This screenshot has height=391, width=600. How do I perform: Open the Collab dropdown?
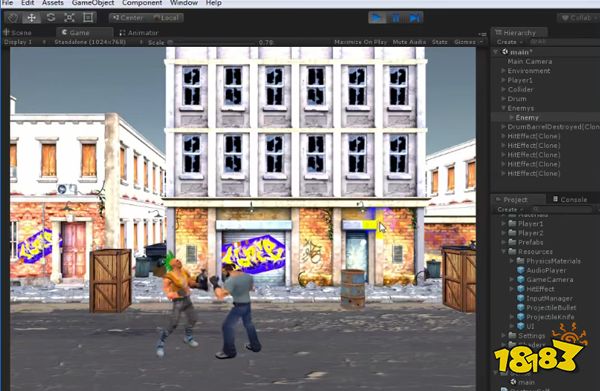(578, 18)
